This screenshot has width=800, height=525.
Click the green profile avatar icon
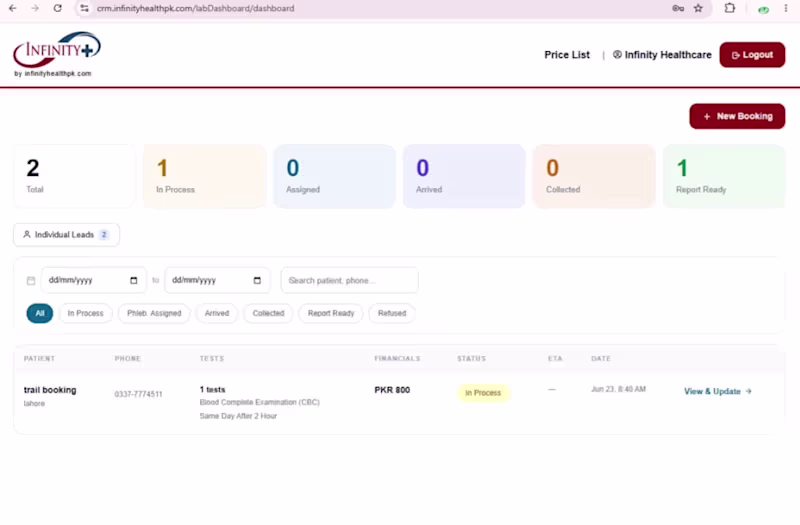(763, 9)
